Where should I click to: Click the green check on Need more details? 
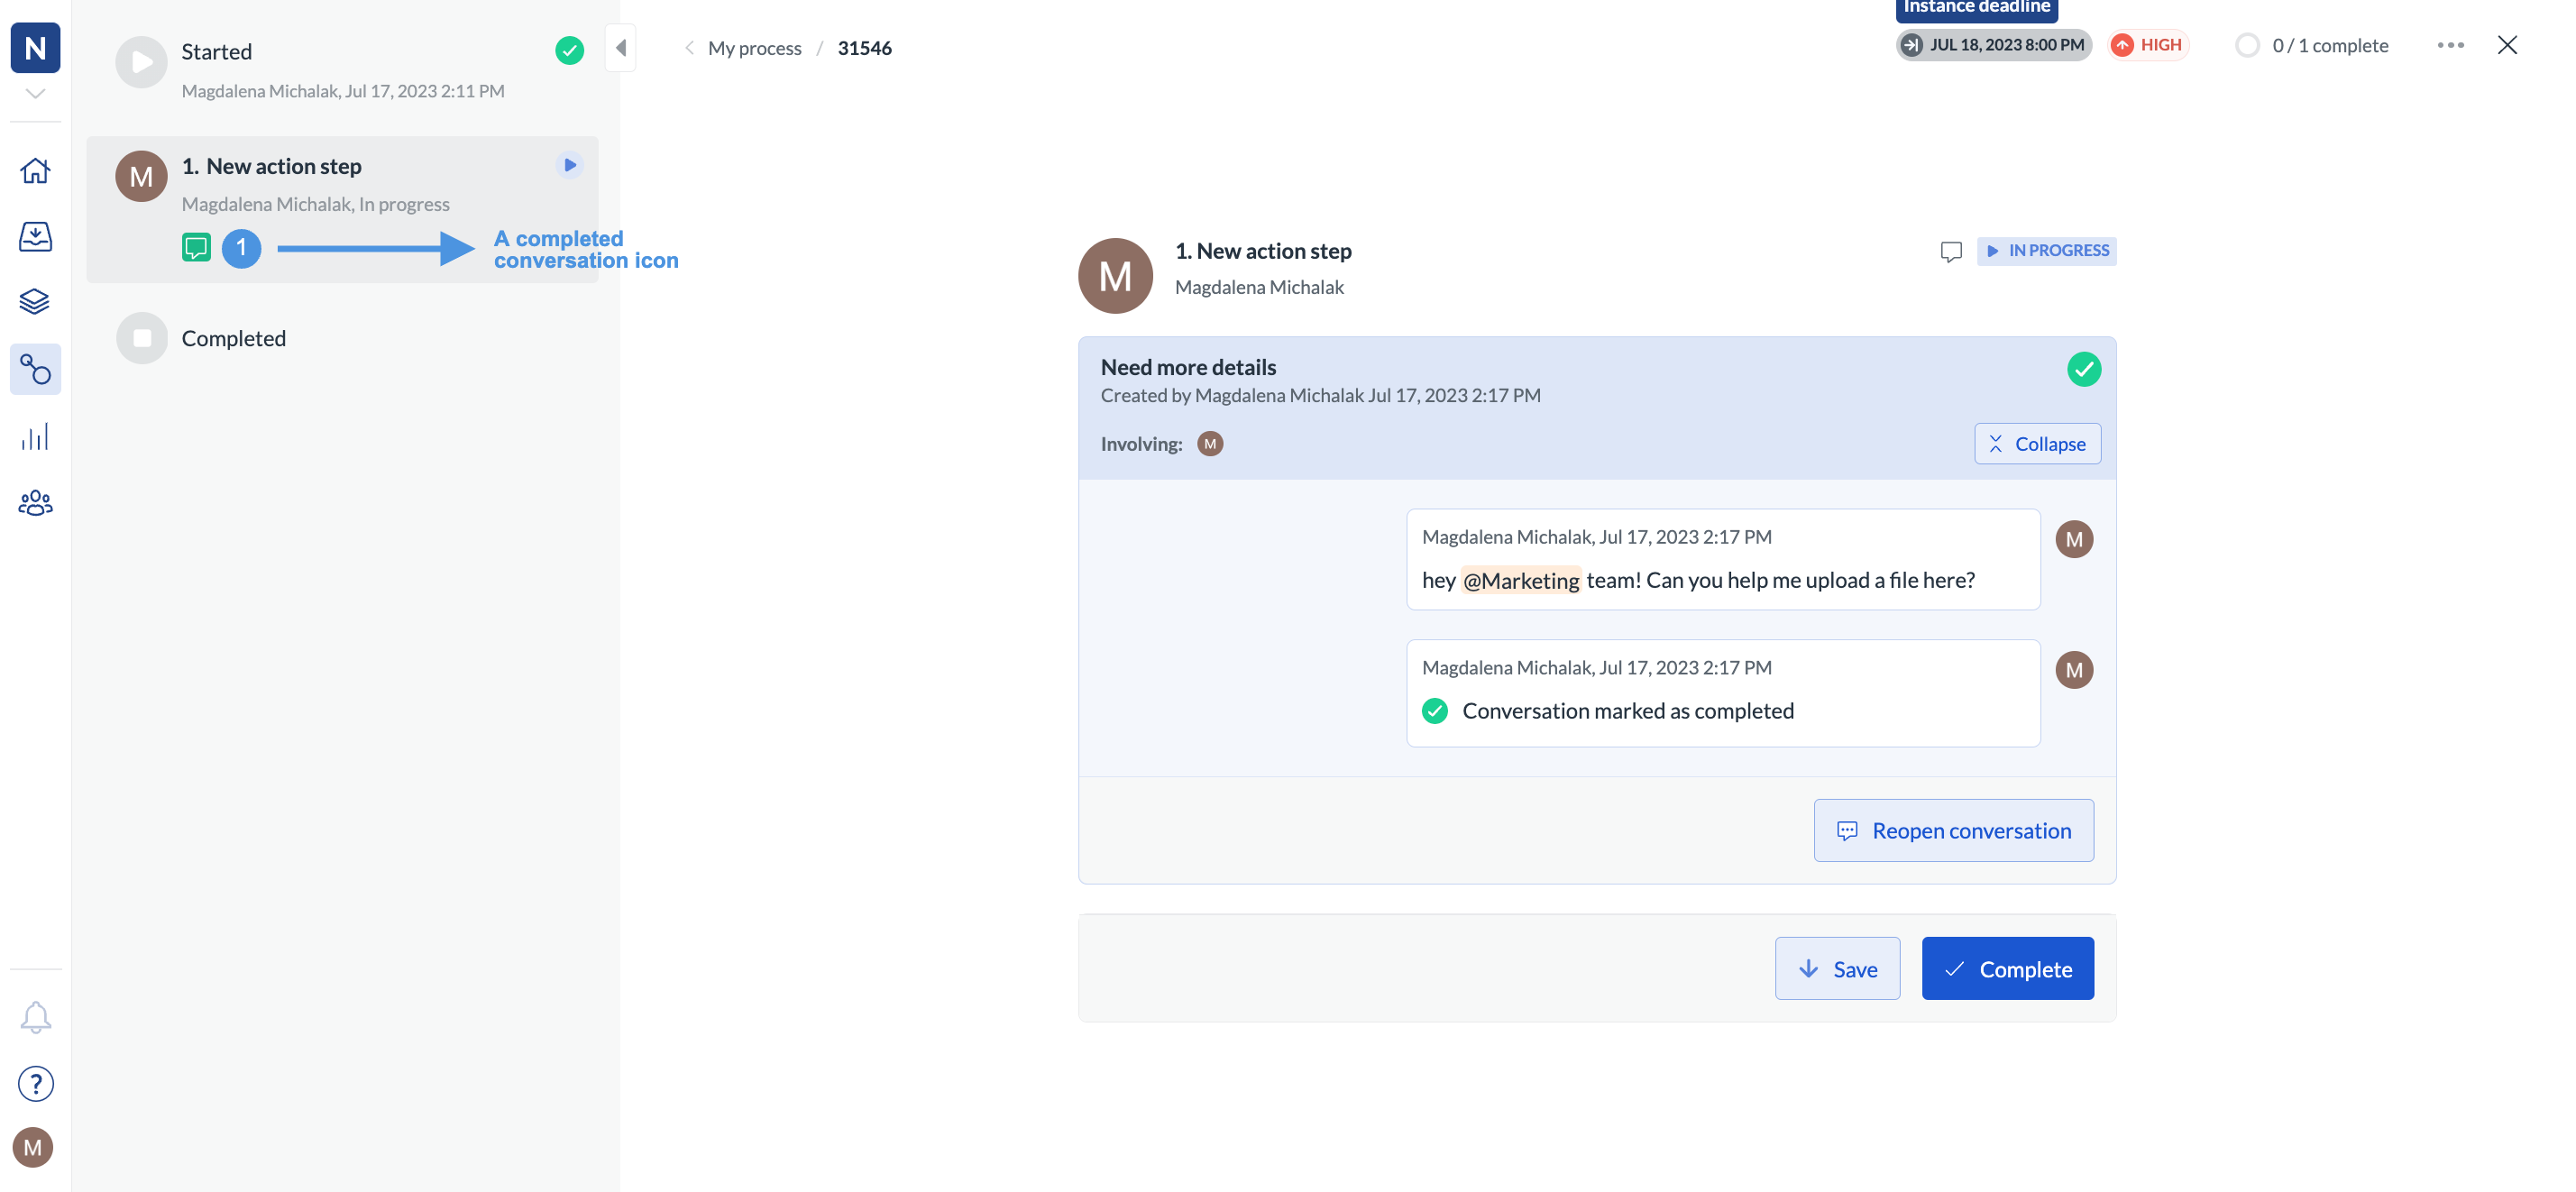[2083, 370]
